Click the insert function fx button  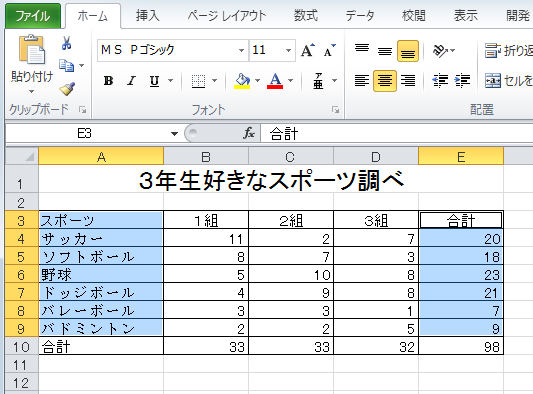tap(248, 133)
